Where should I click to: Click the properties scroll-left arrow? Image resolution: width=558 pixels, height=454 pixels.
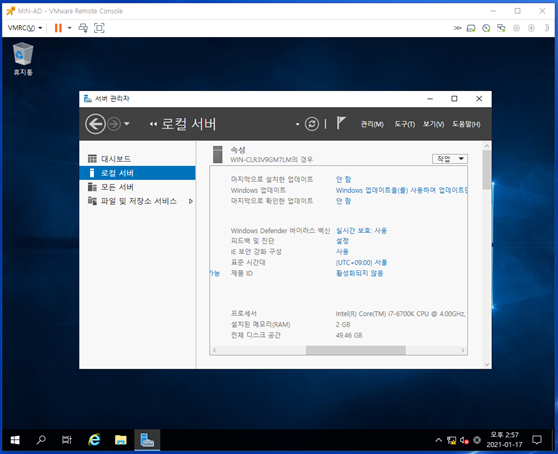(215, 350)
